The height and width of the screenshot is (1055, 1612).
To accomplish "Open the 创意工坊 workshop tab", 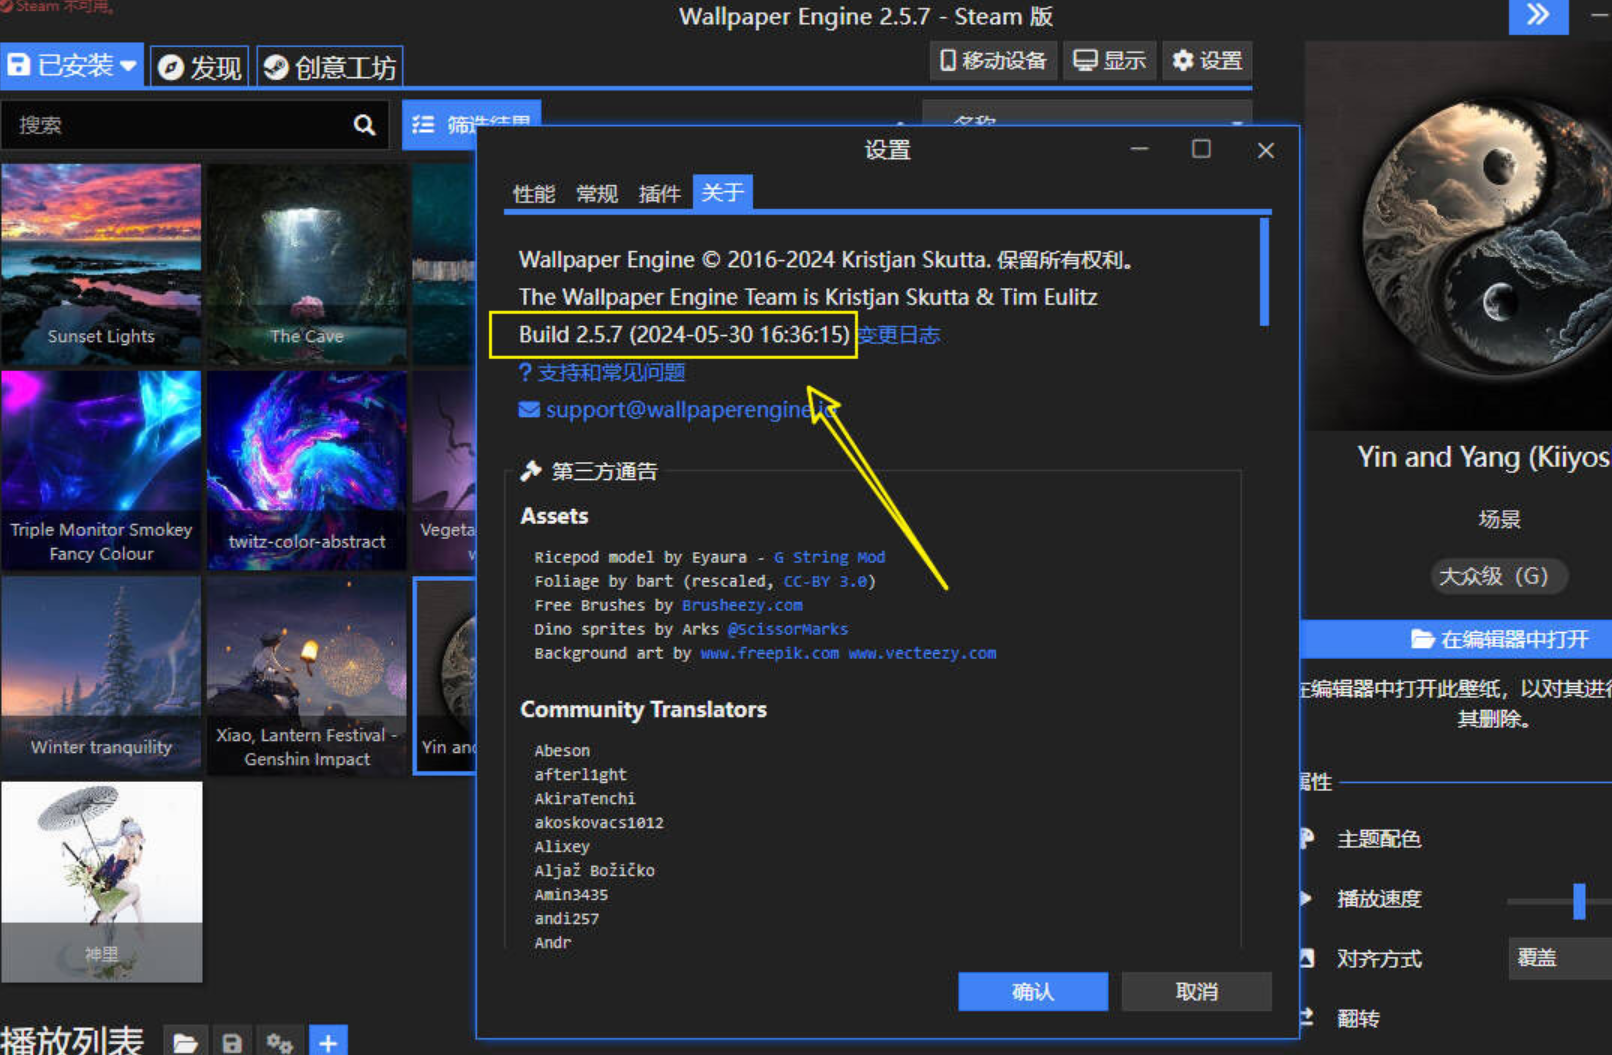I will 330,67.
